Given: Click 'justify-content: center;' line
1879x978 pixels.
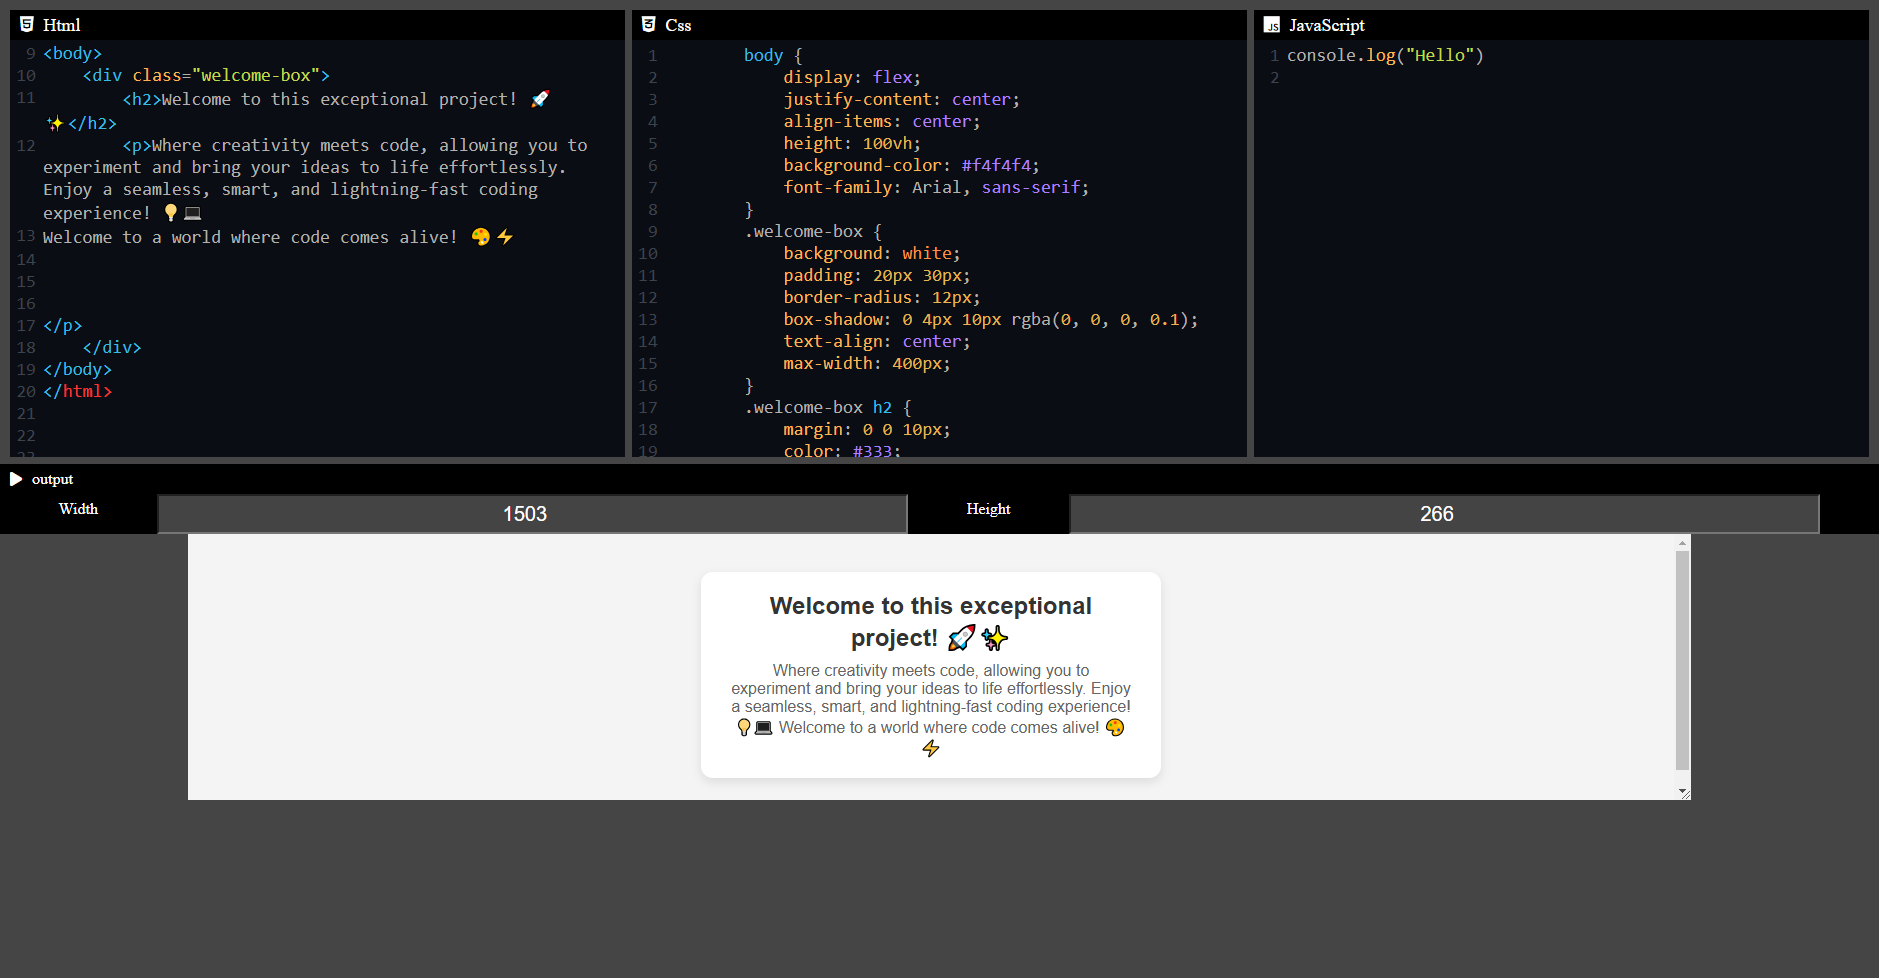Looking at the screenshot, I should 901,99.
